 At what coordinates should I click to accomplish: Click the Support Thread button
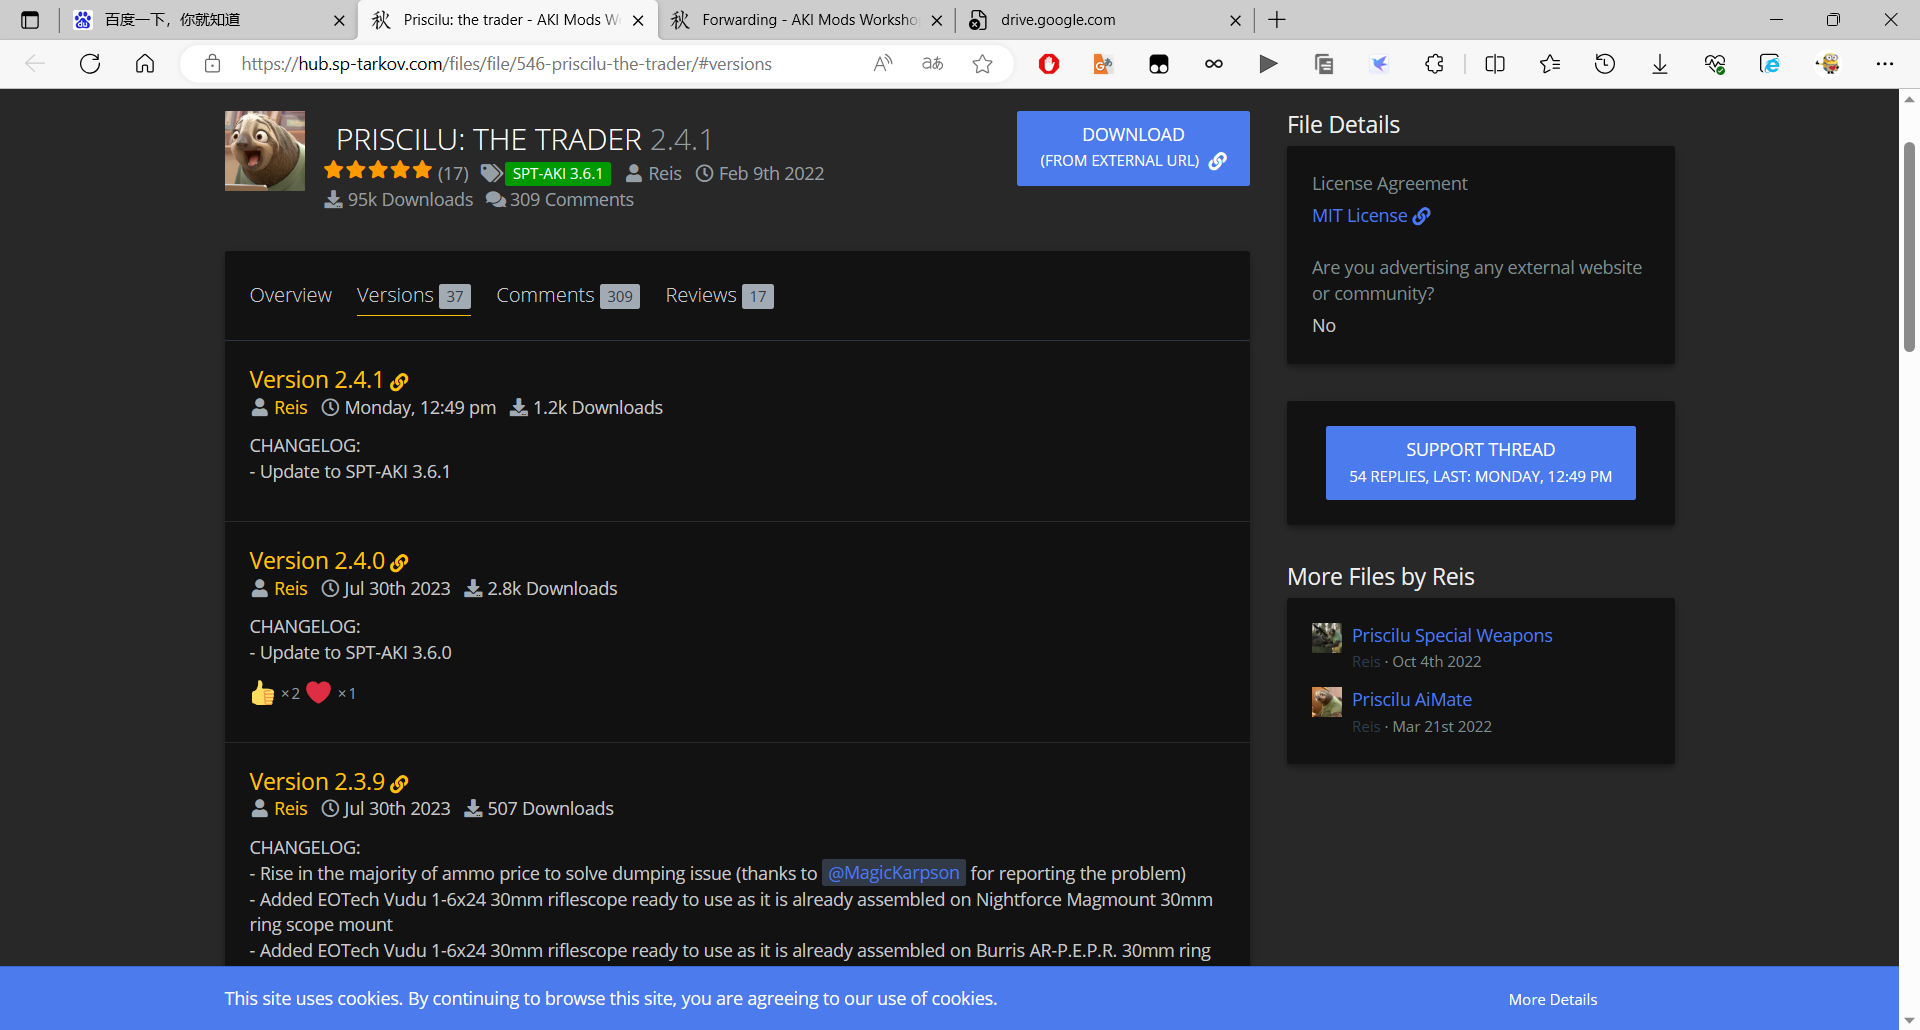click(x=1480, y=462)
